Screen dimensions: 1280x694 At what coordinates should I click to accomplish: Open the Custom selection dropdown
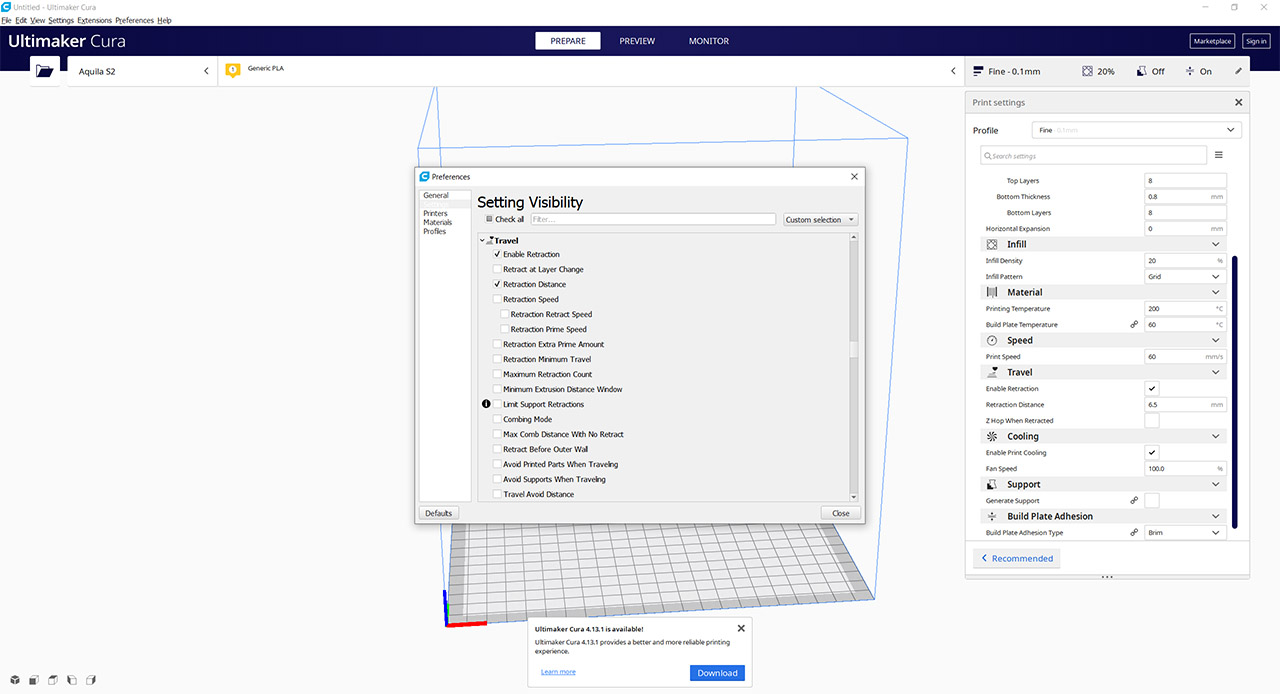point(820,219)
